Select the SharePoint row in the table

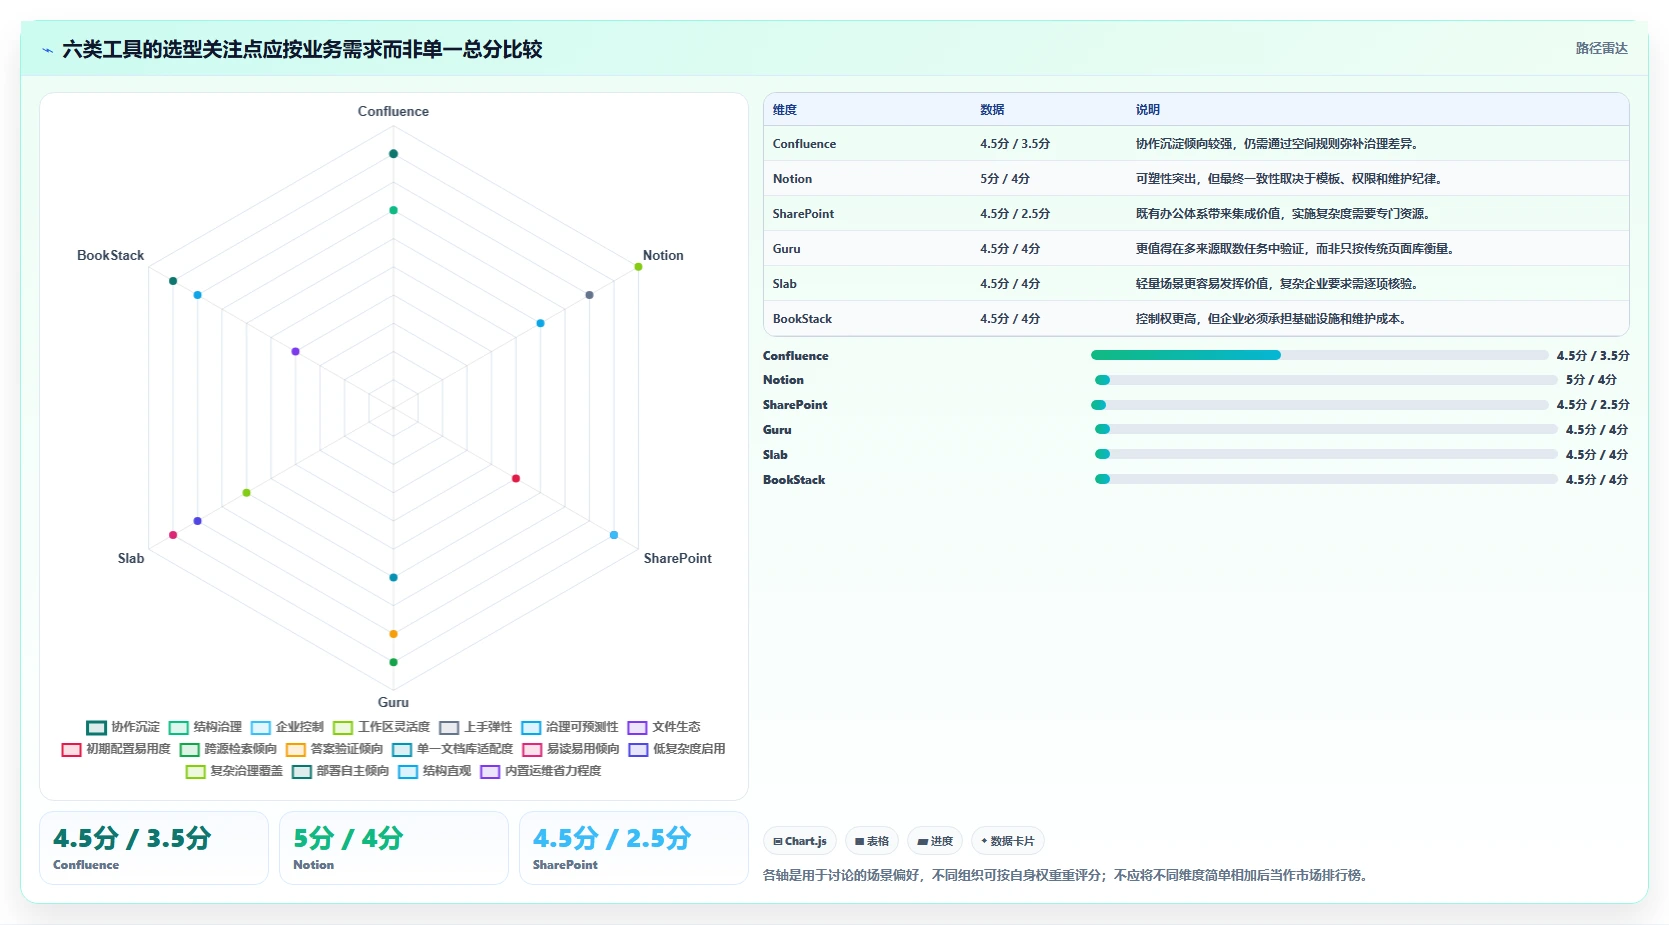tap(1196, 214)
